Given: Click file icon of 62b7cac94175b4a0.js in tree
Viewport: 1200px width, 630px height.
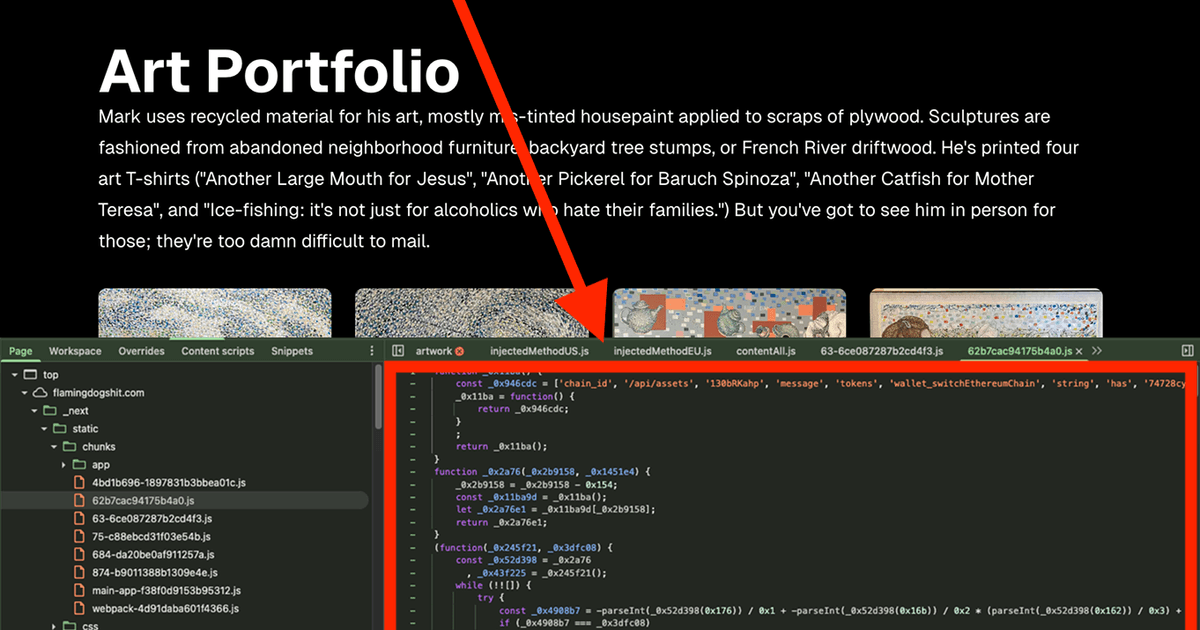Looking at the screenshot, I should 80,500.
